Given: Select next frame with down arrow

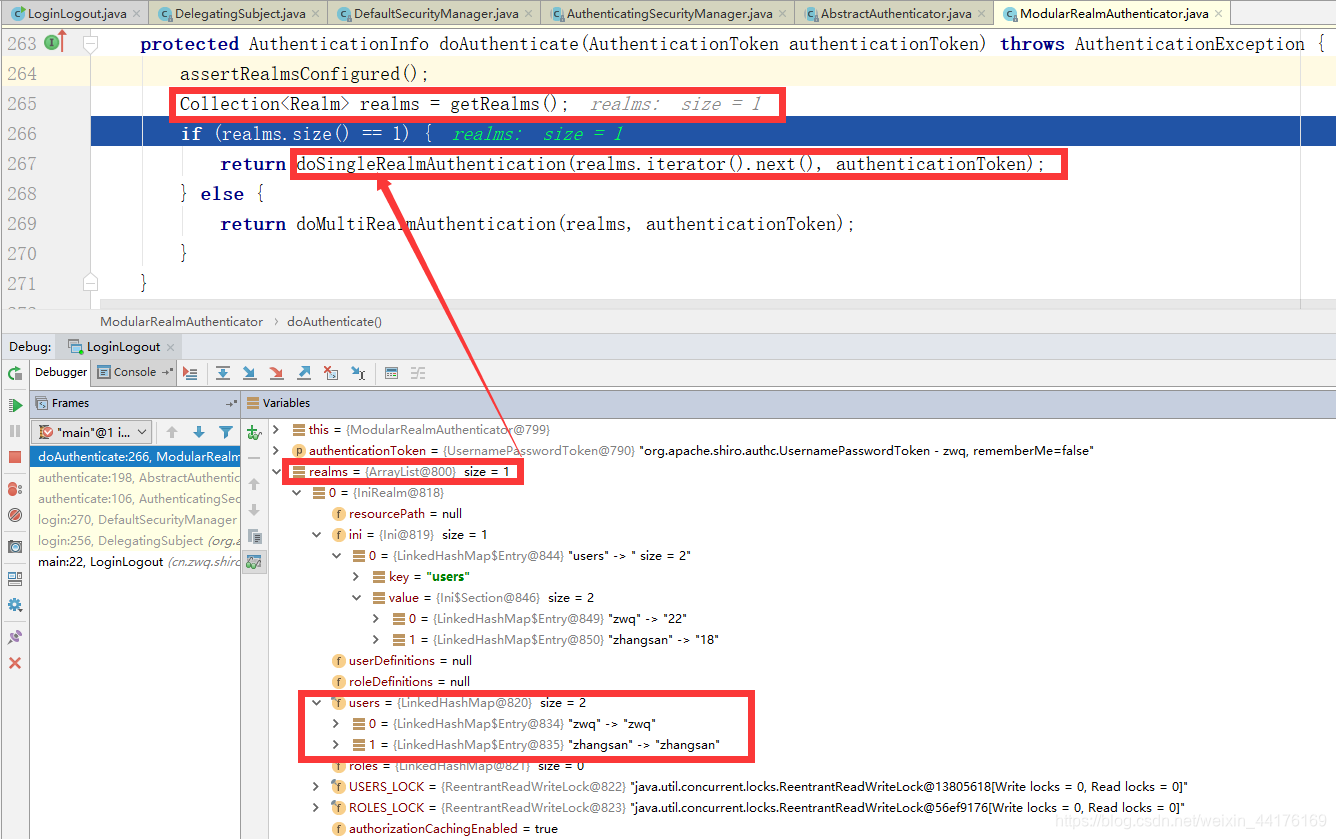Looking at the screenshot, I should point(199,432).
